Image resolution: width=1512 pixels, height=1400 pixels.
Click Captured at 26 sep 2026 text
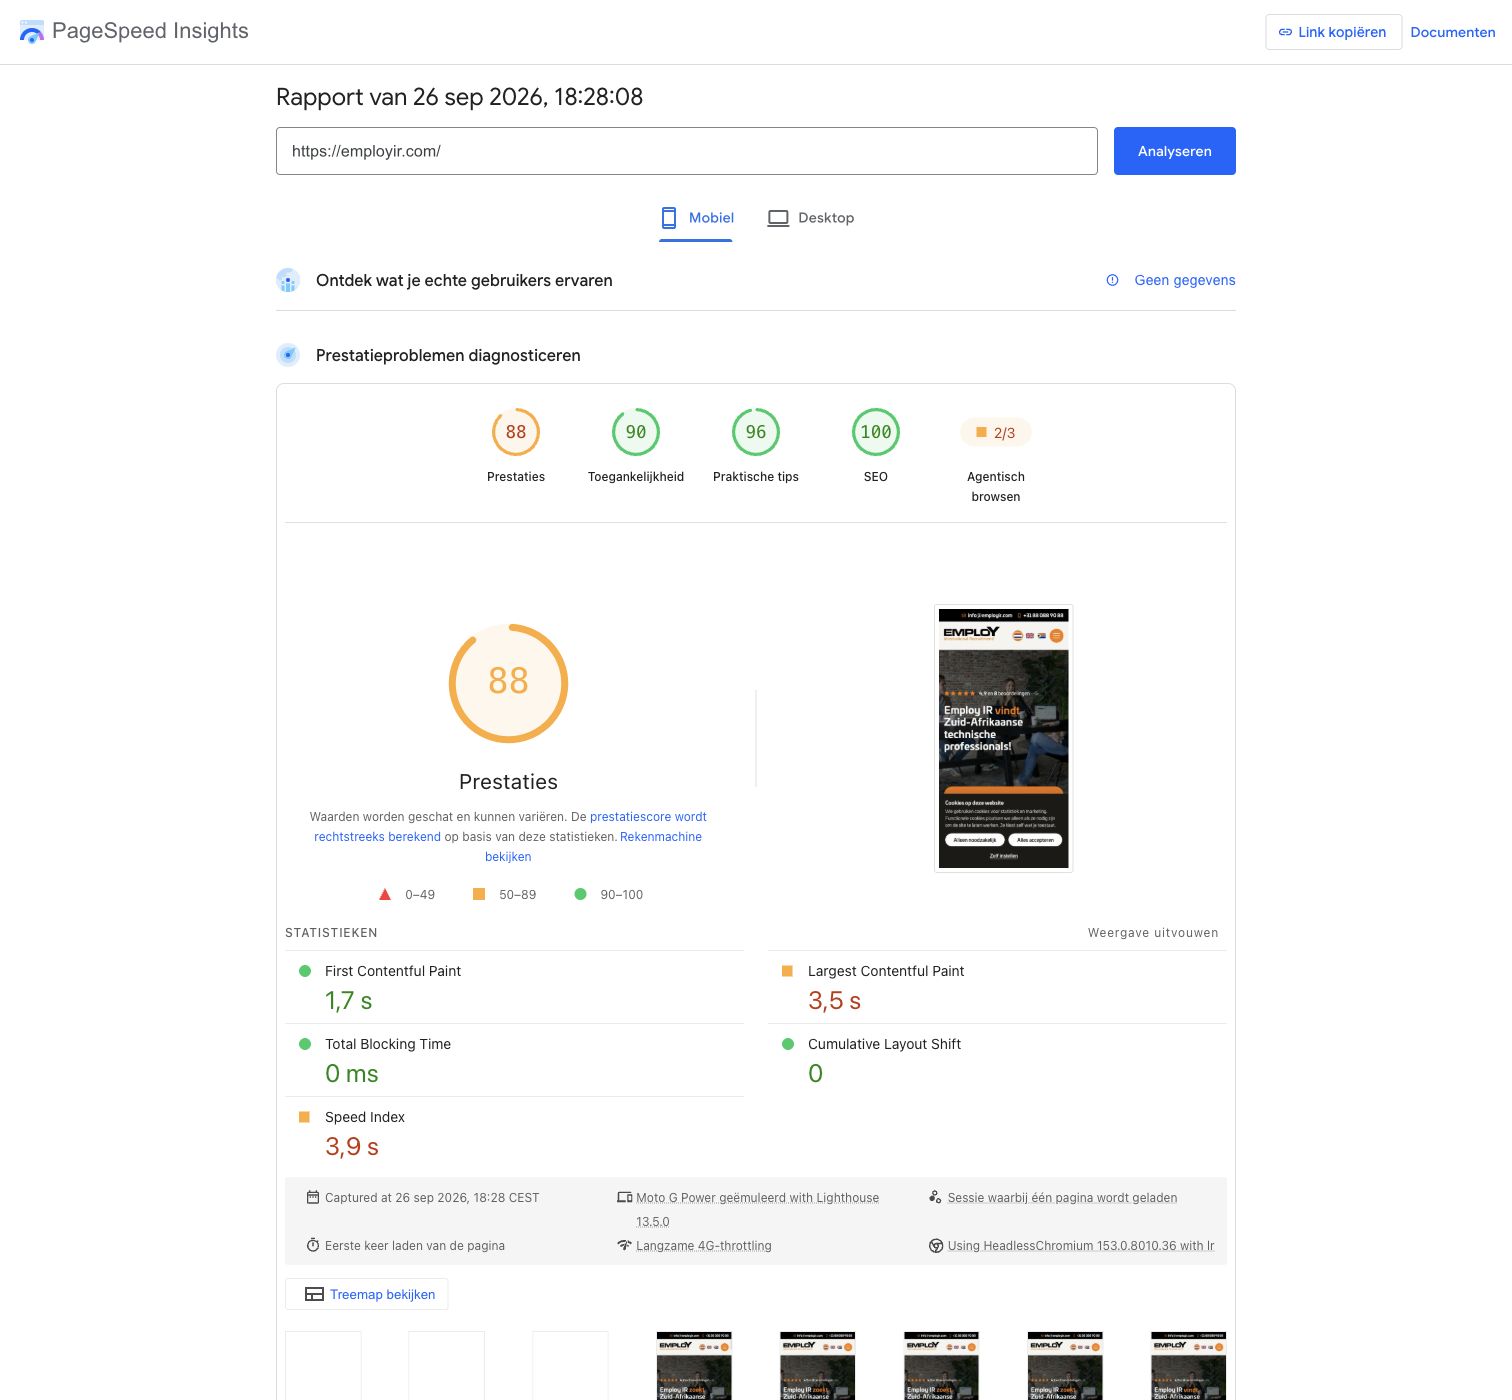pos(432,1198)
